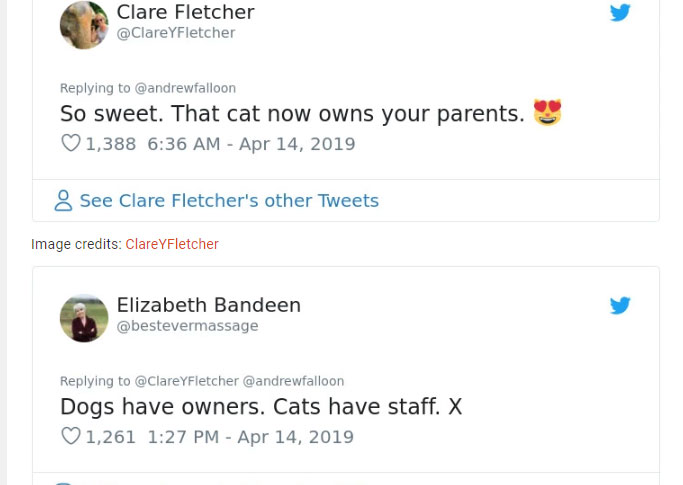Click the 1,261 likes count
This screenshot has height=485, width=683.
click(110, 437)
